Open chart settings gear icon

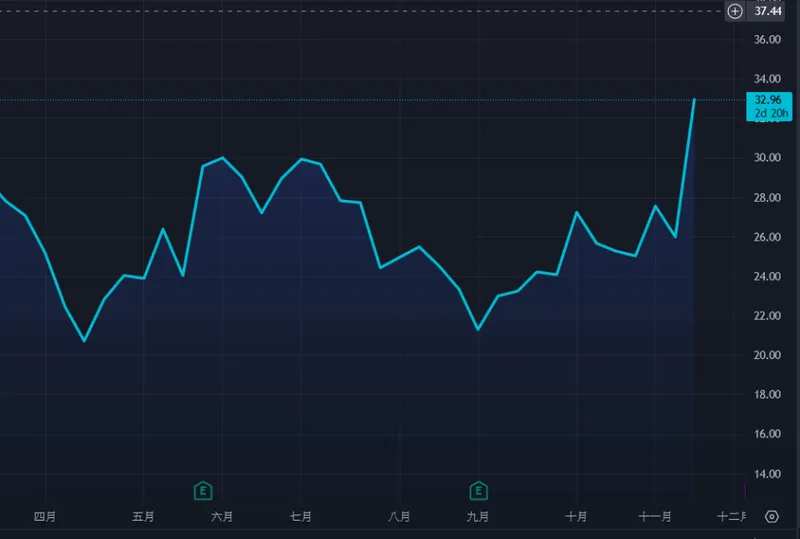(x=771, y=517)
